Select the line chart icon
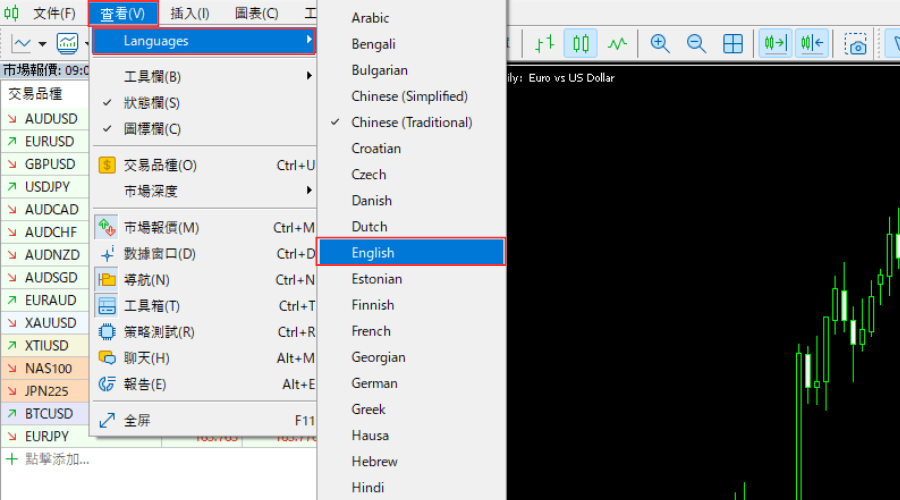The width and height of the screenshot is (900, 500). pyautogui.click(x=618, y=44)
